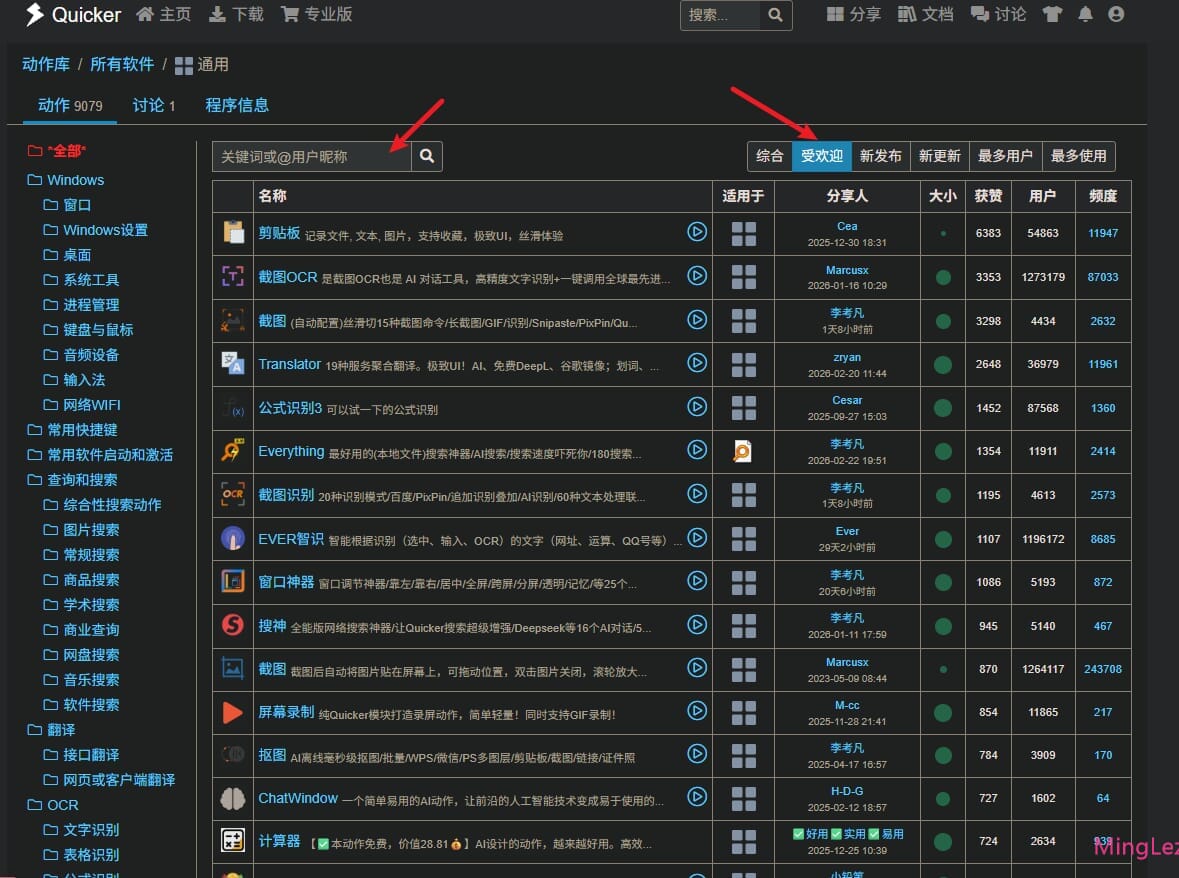Open the 截图OCR action link
The height and width of the screenshot is (878, 1179).
click(287, 277)
